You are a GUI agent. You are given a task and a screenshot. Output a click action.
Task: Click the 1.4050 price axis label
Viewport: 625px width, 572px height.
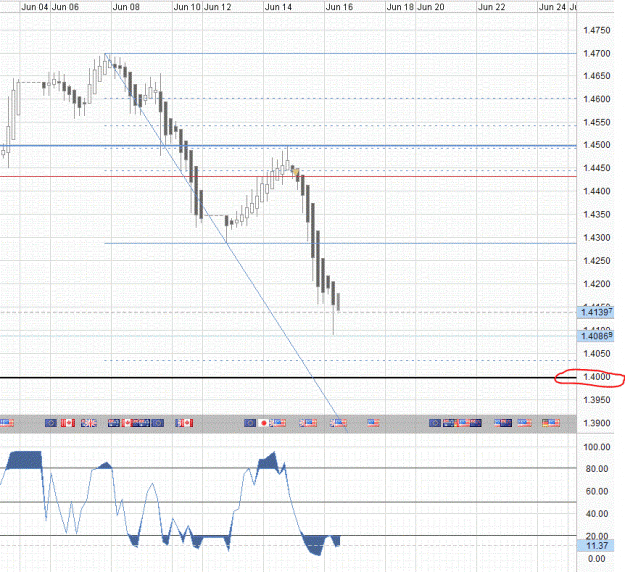[x=597, y=354]
